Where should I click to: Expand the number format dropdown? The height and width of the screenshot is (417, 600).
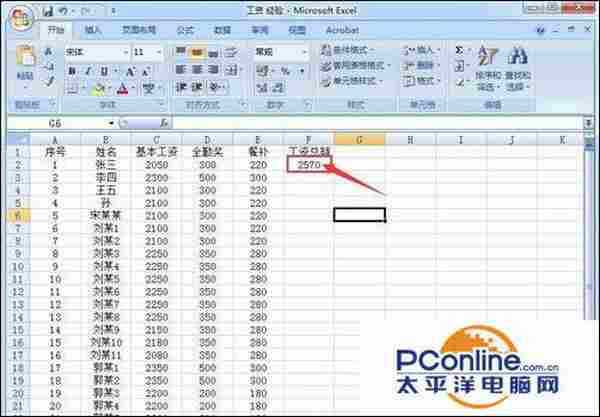303,51
